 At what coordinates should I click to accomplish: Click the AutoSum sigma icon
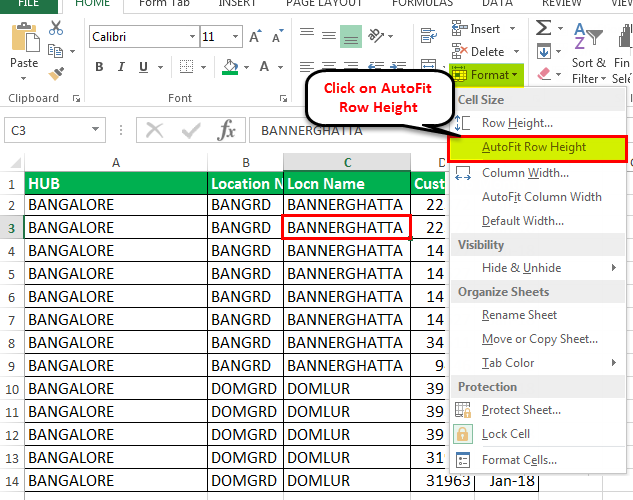pyautogui.click(x=543, y=28)
